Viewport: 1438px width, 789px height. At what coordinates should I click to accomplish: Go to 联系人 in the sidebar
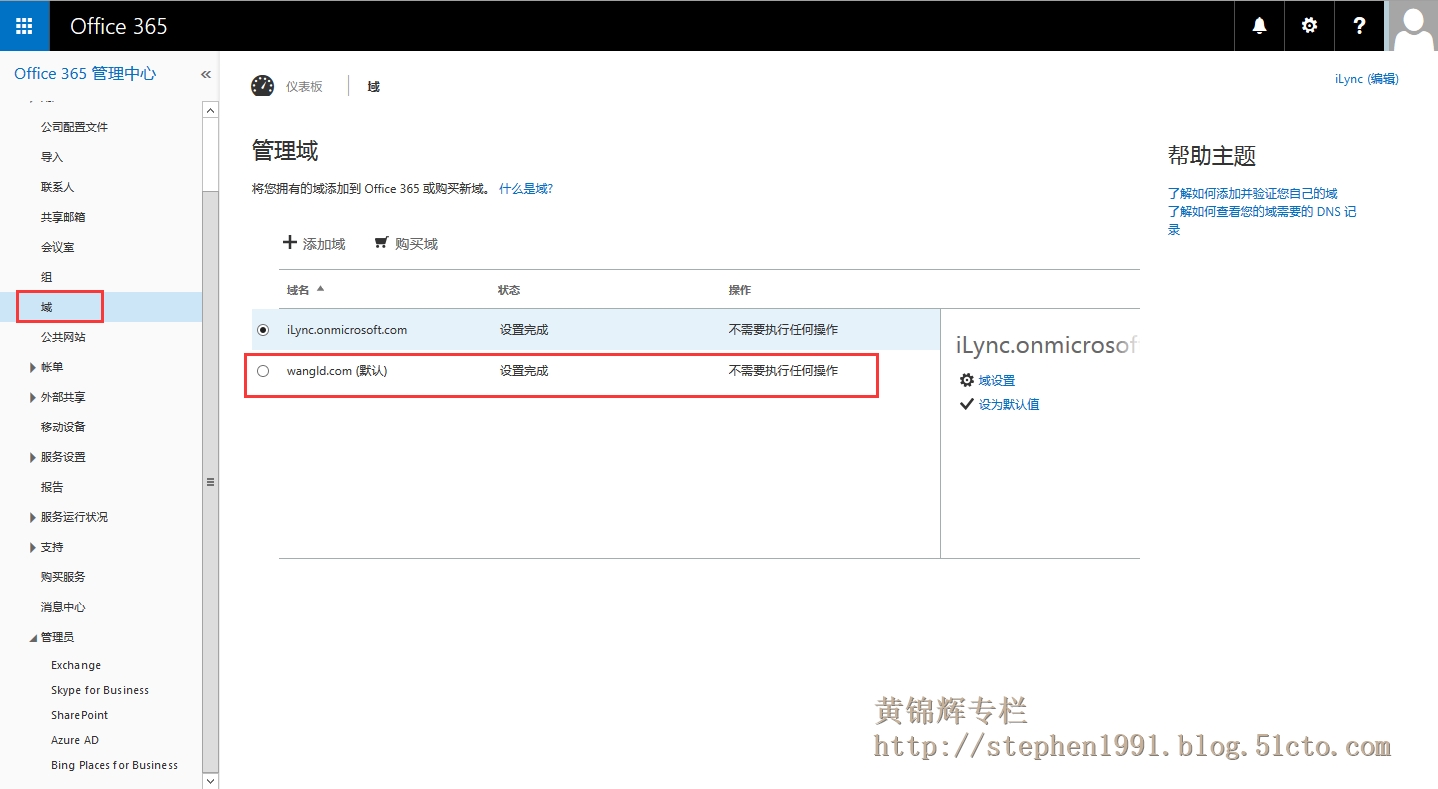pos(58,187)
